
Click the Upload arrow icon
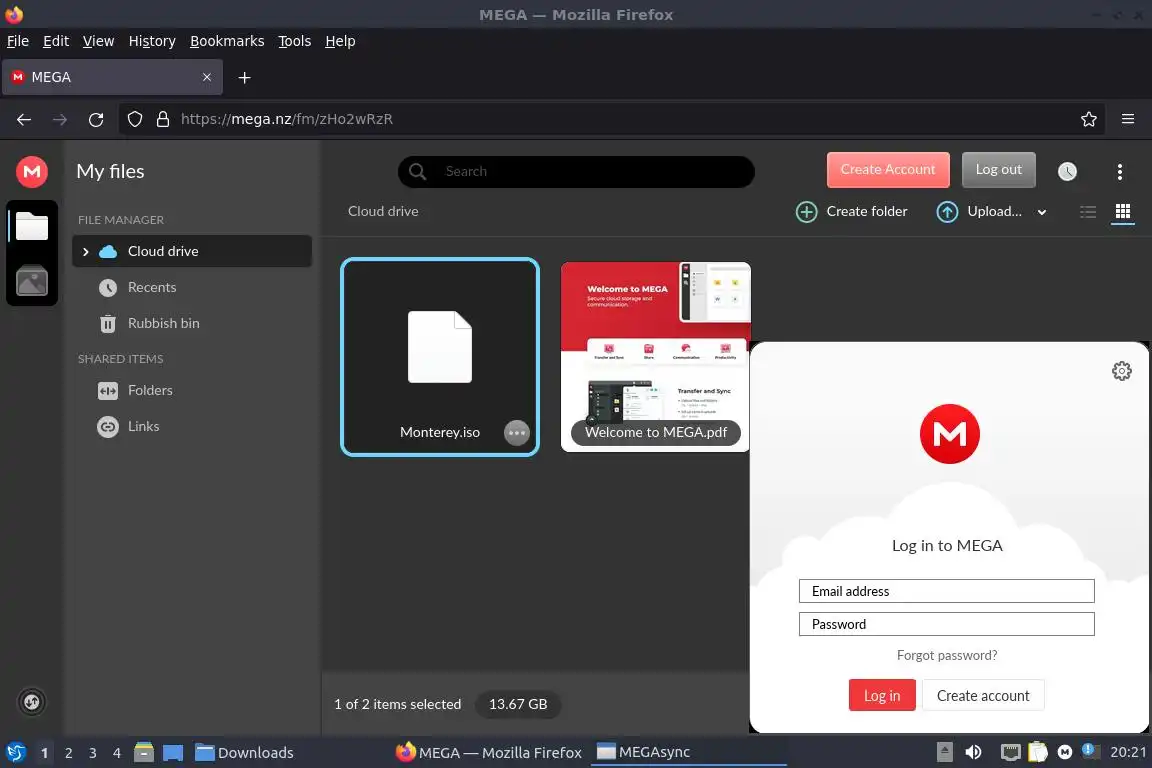click(947, 212)
